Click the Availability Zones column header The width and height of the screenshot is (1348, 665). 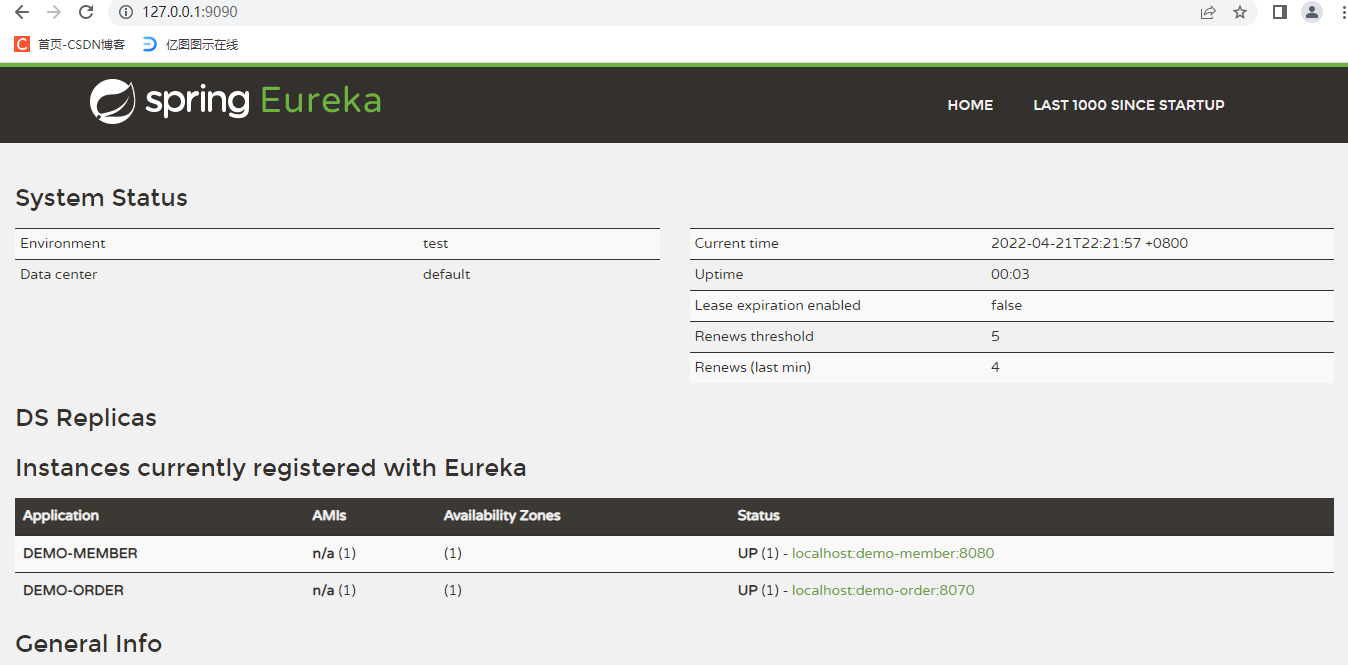502,516
